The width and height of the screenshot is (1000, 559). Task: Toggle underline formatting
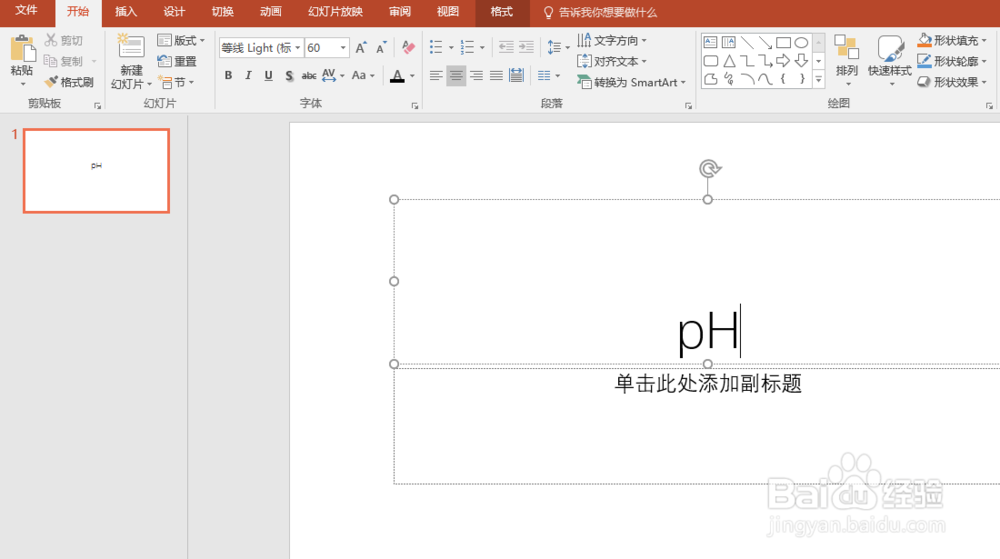click(268, 75)
